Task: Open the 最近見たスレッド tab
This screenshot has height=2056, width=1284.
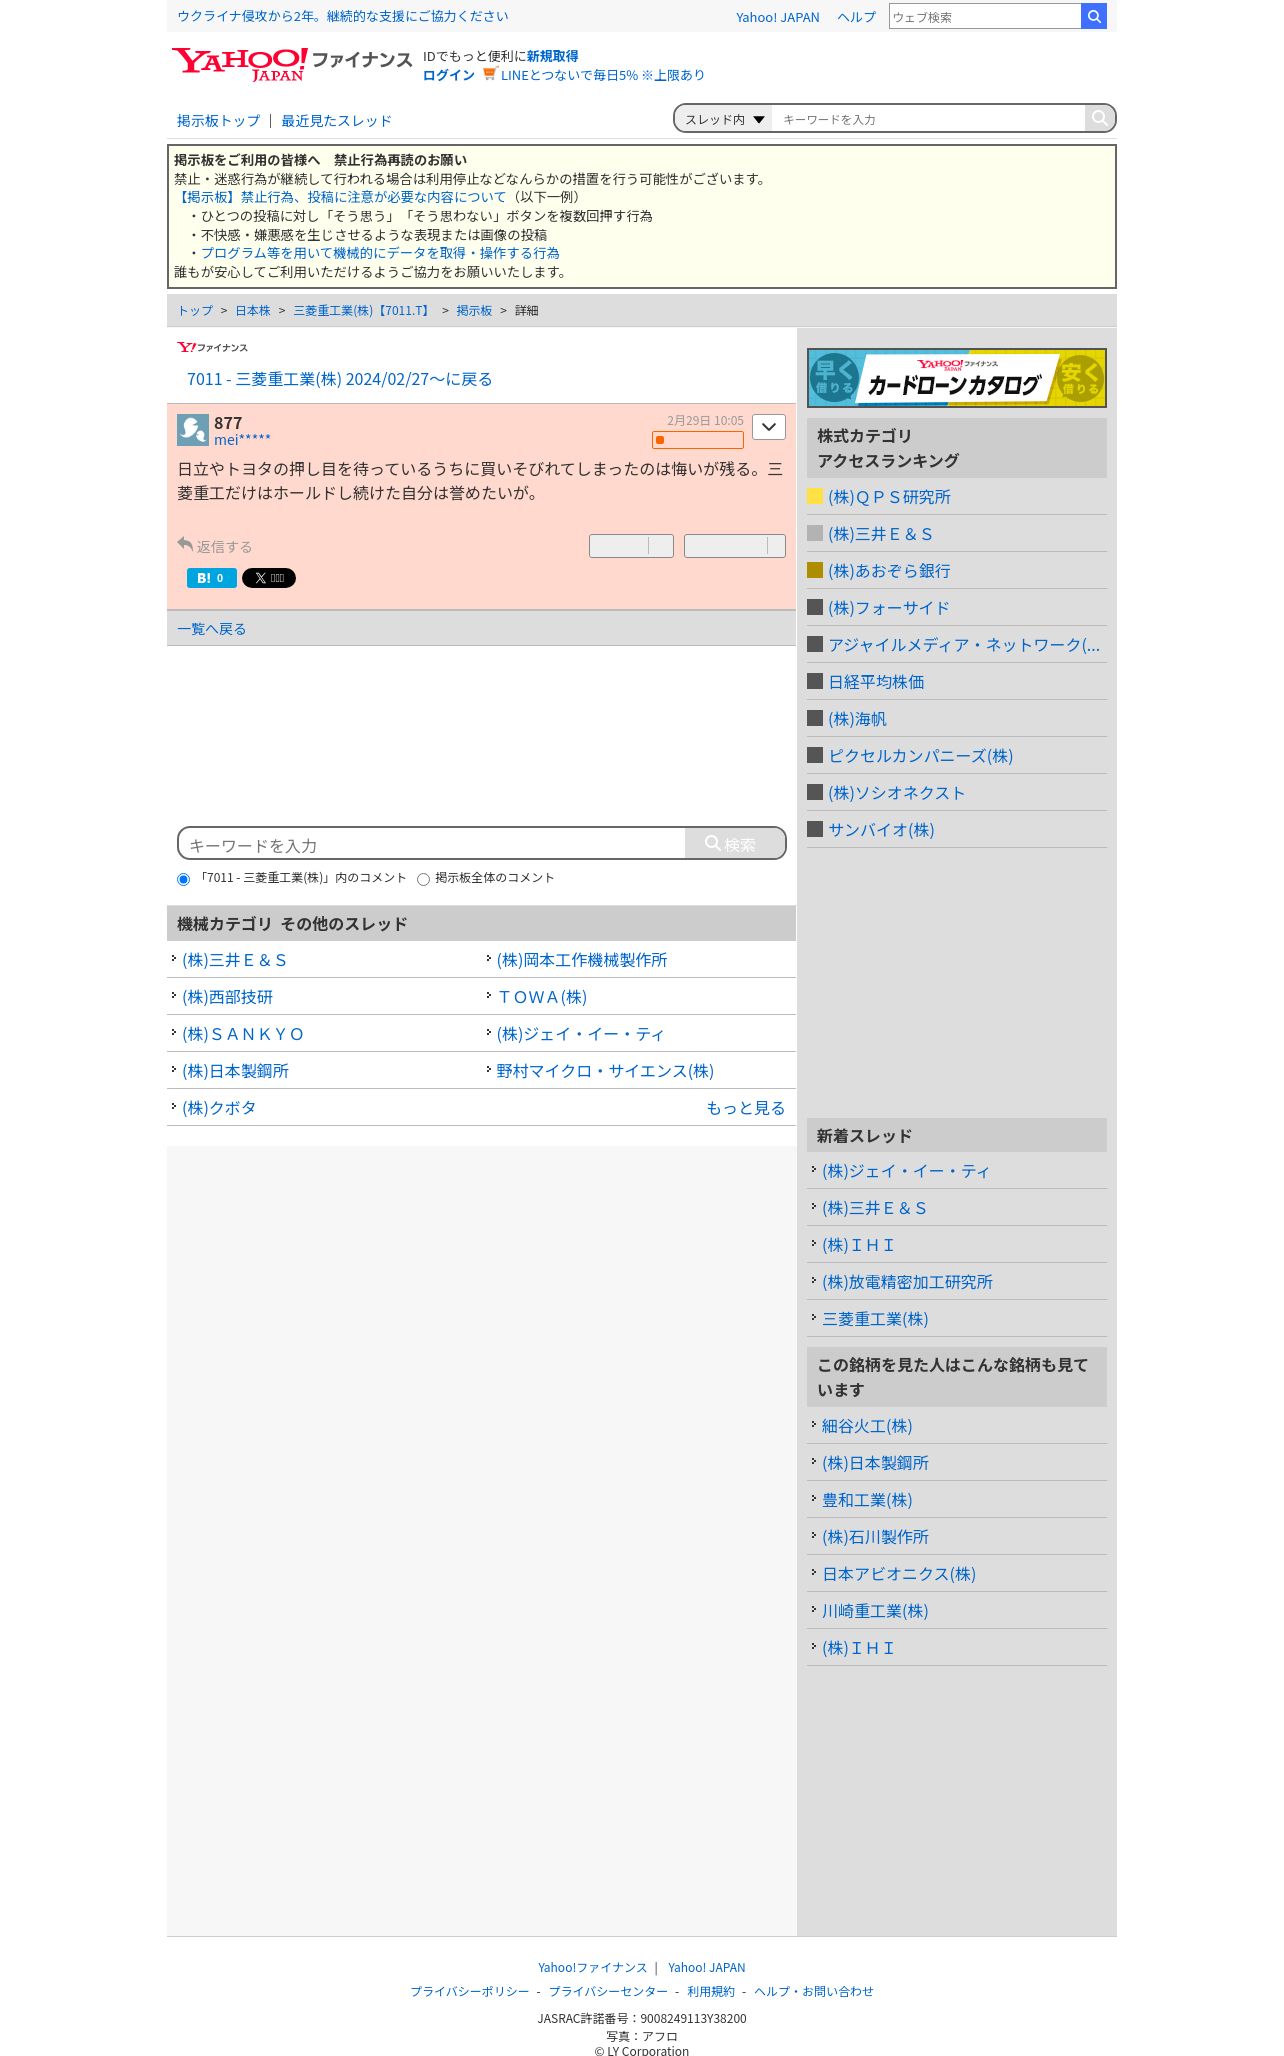Action: pyautogui.click(x=336, y=121)
